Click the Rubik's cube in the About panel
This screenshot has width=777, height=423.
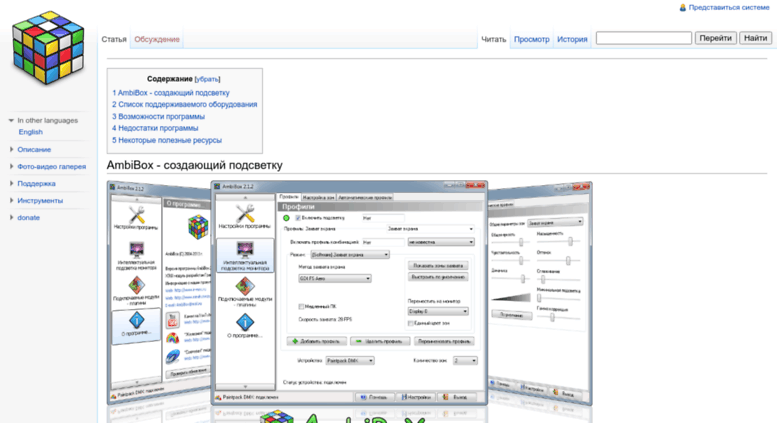coord(198,227)
